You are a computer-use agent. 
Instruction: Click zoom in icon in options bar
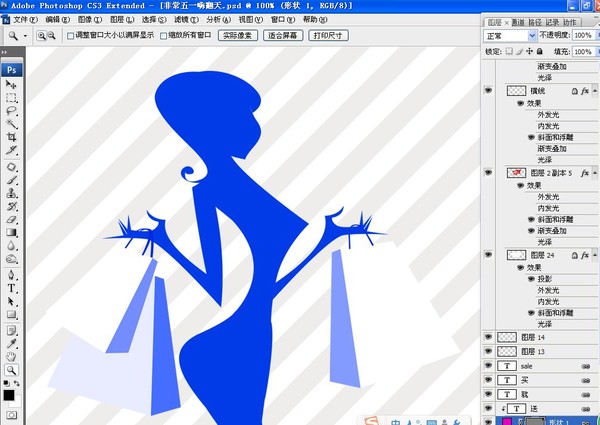[x=41, y=36]
